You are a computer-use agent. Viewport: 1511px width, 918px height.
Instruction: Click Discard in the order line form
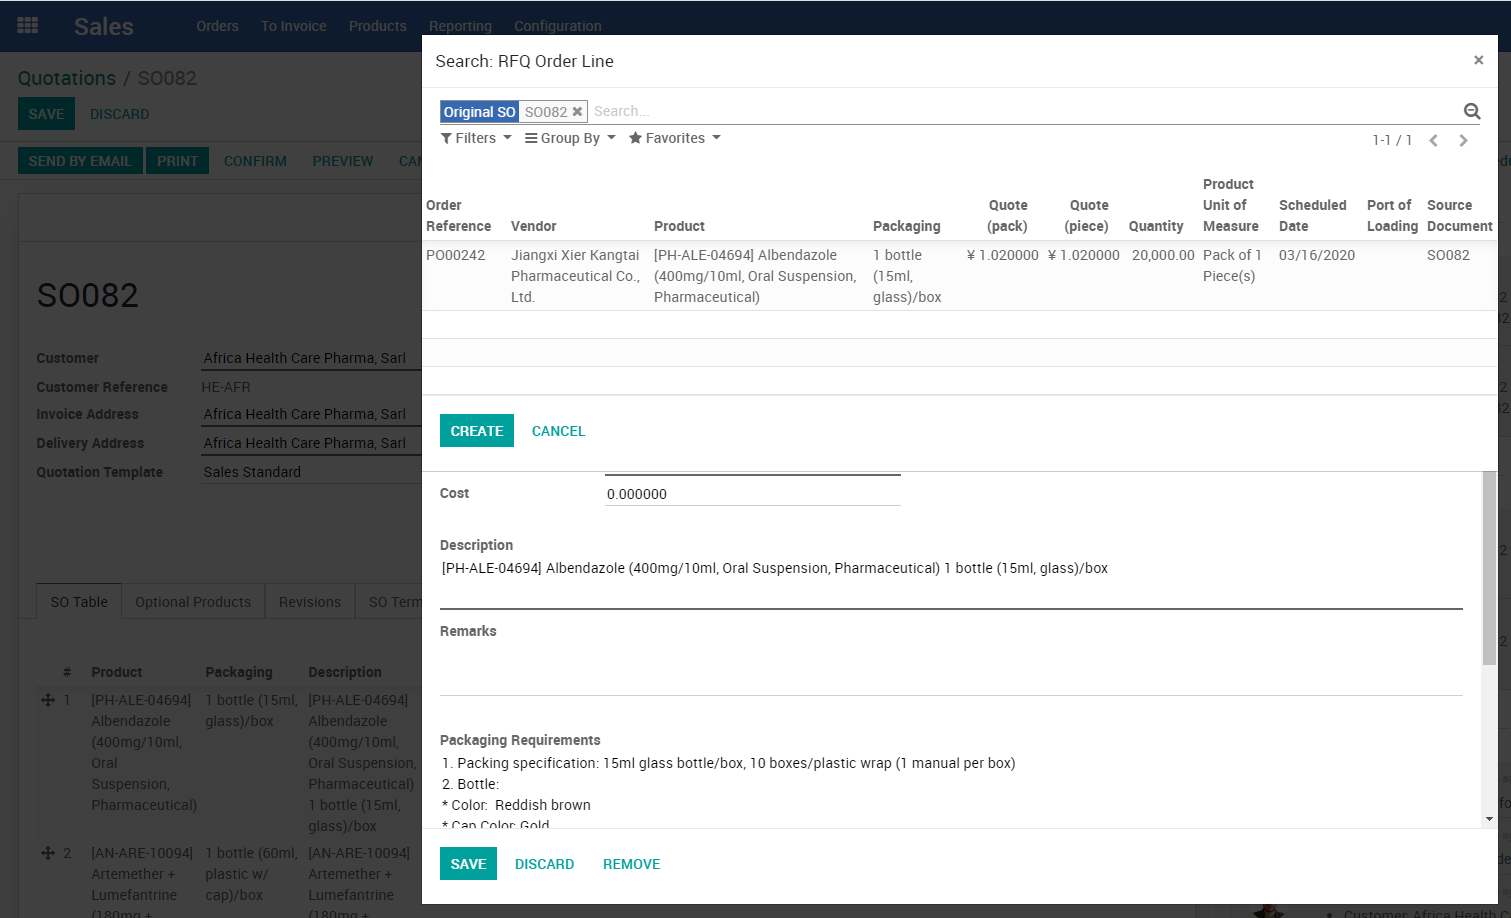click(x=544, y=864)
